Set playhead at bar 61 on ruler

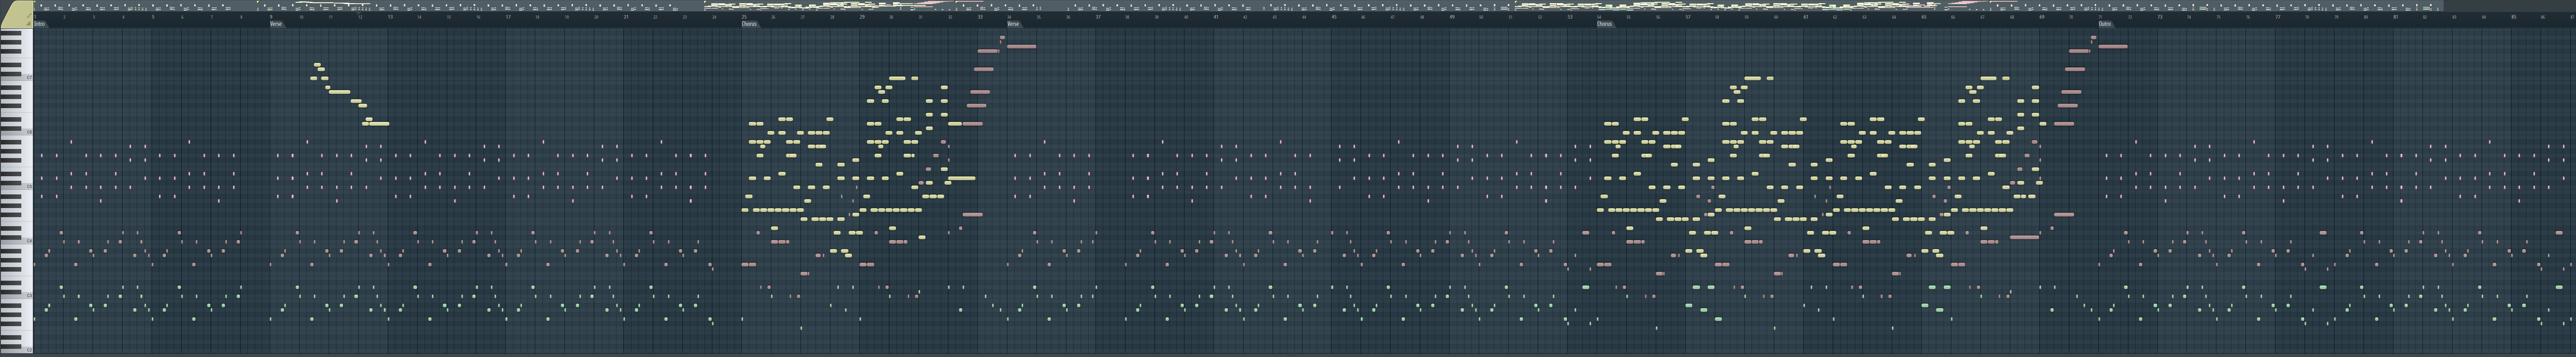[1806, 16]
